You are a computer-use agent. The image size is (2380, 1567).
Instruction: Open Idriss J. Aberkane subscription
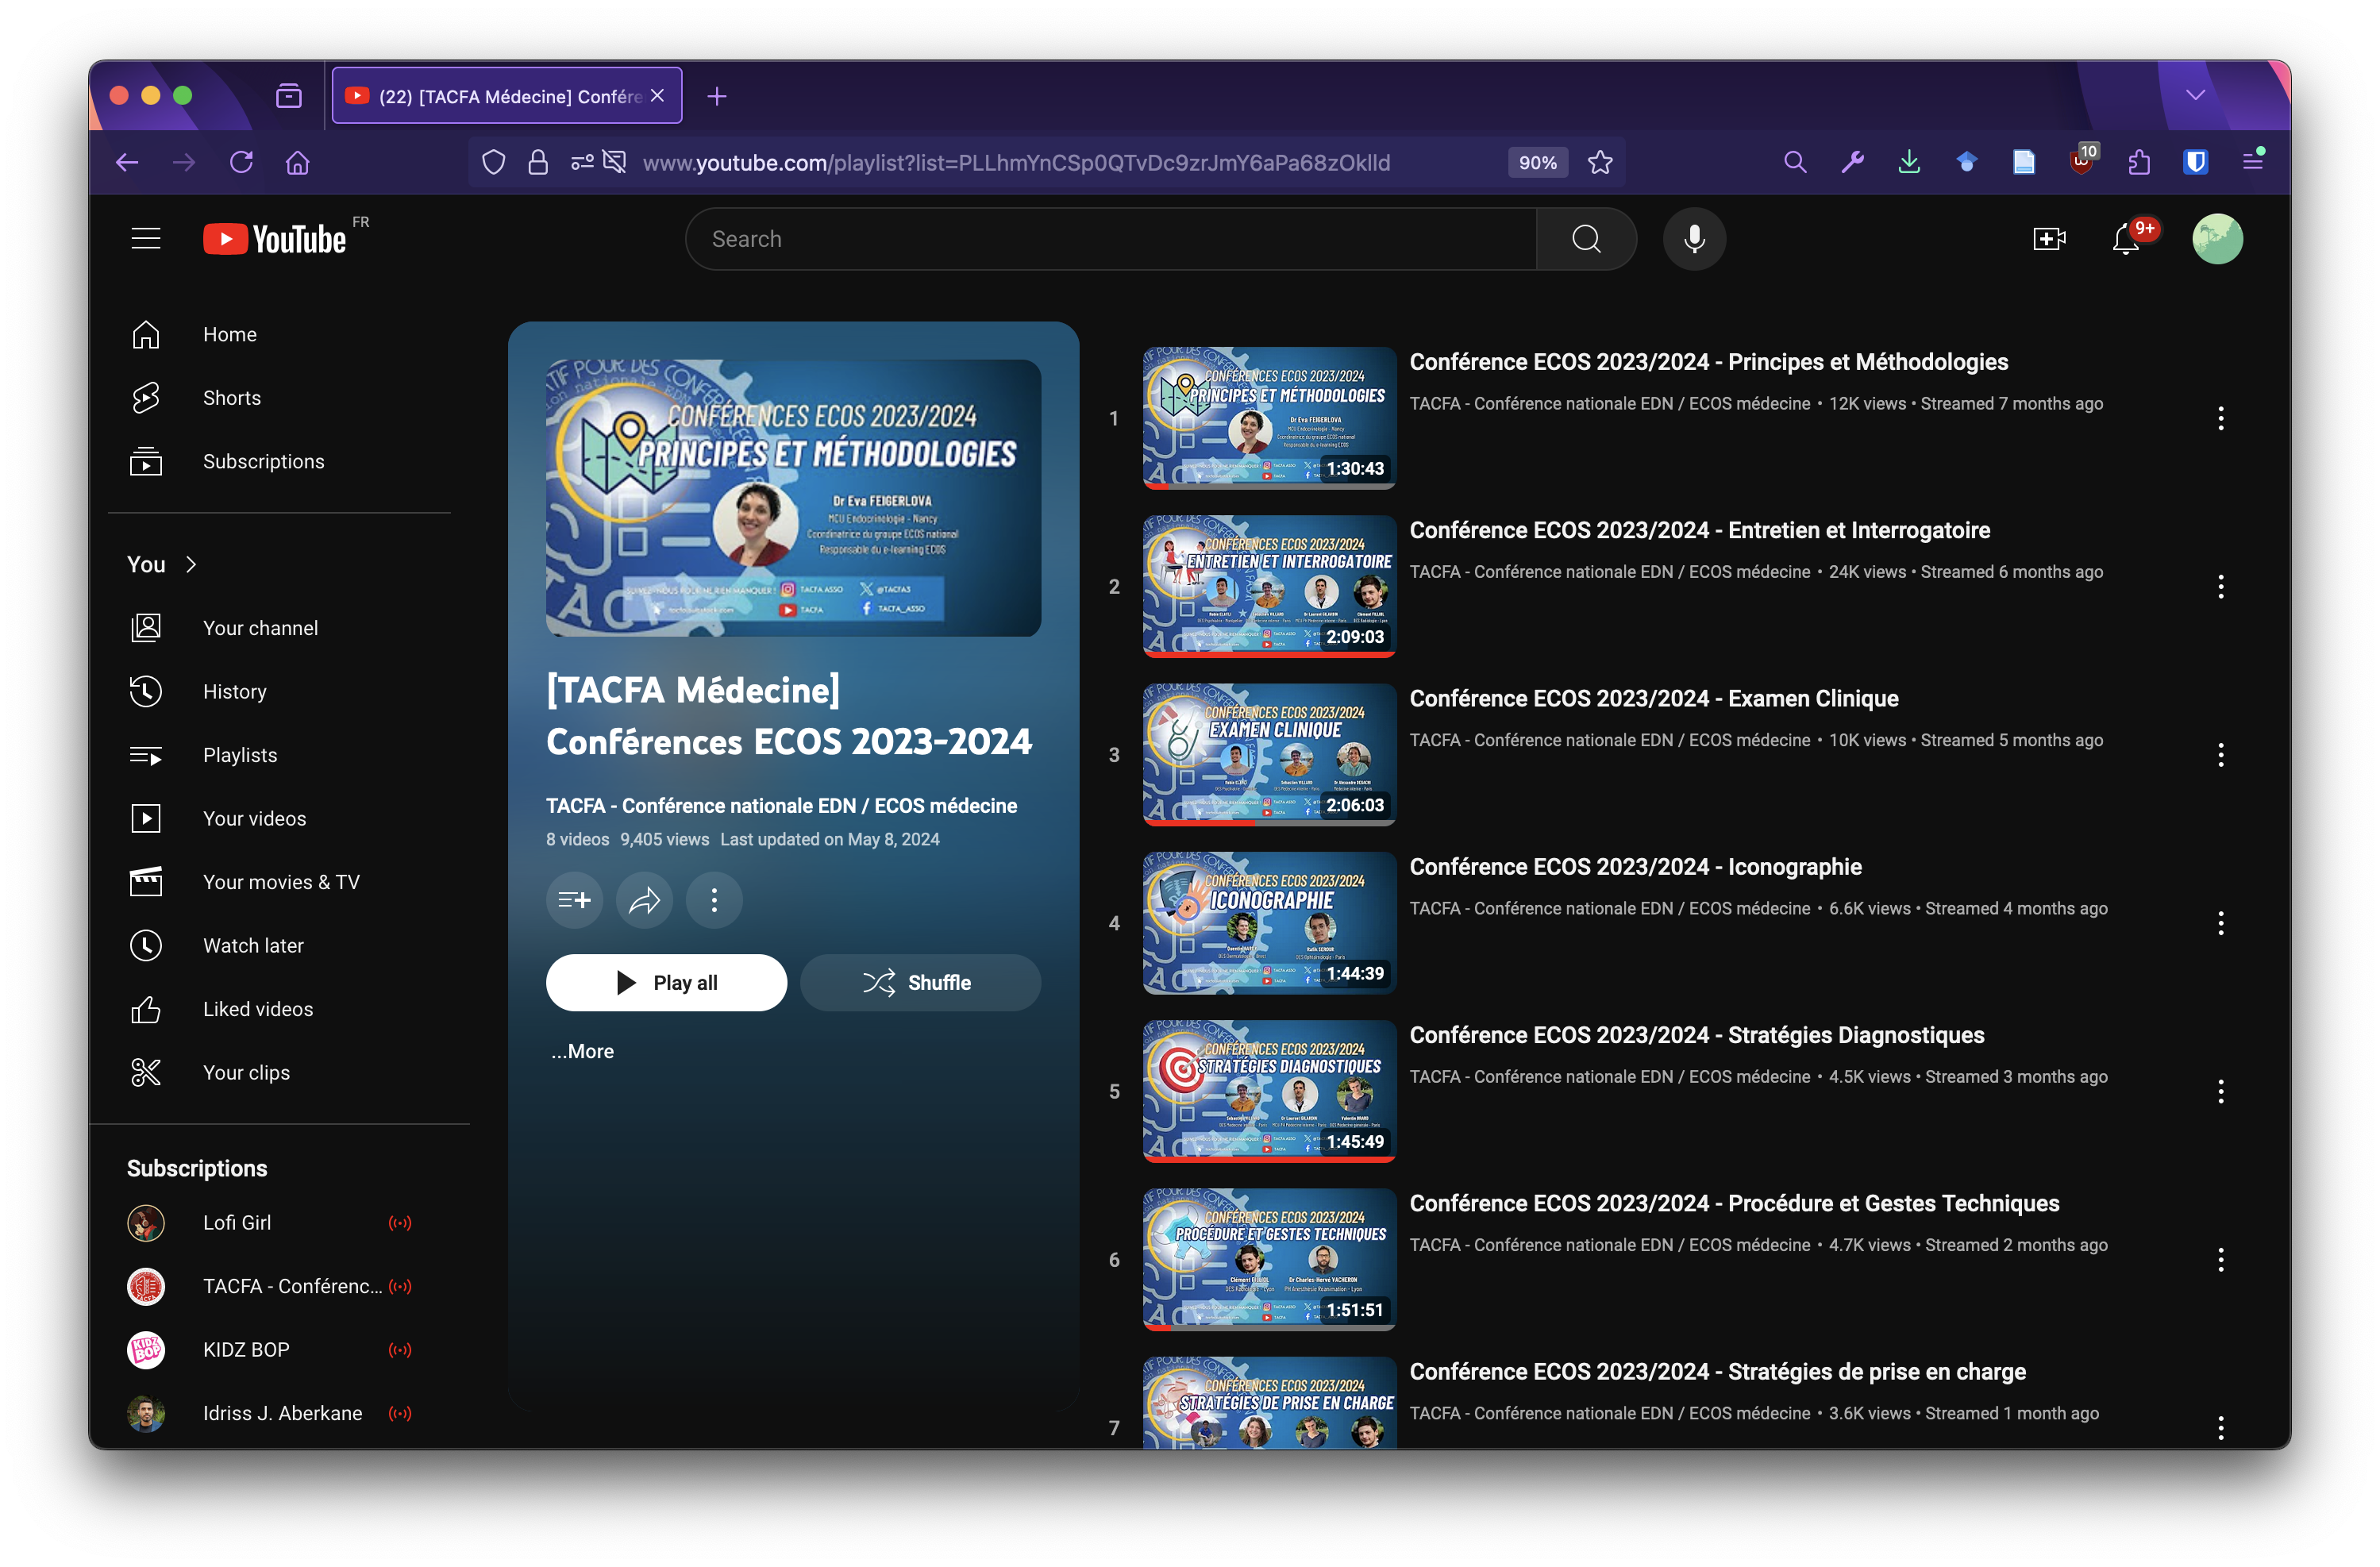(280, 1413)
